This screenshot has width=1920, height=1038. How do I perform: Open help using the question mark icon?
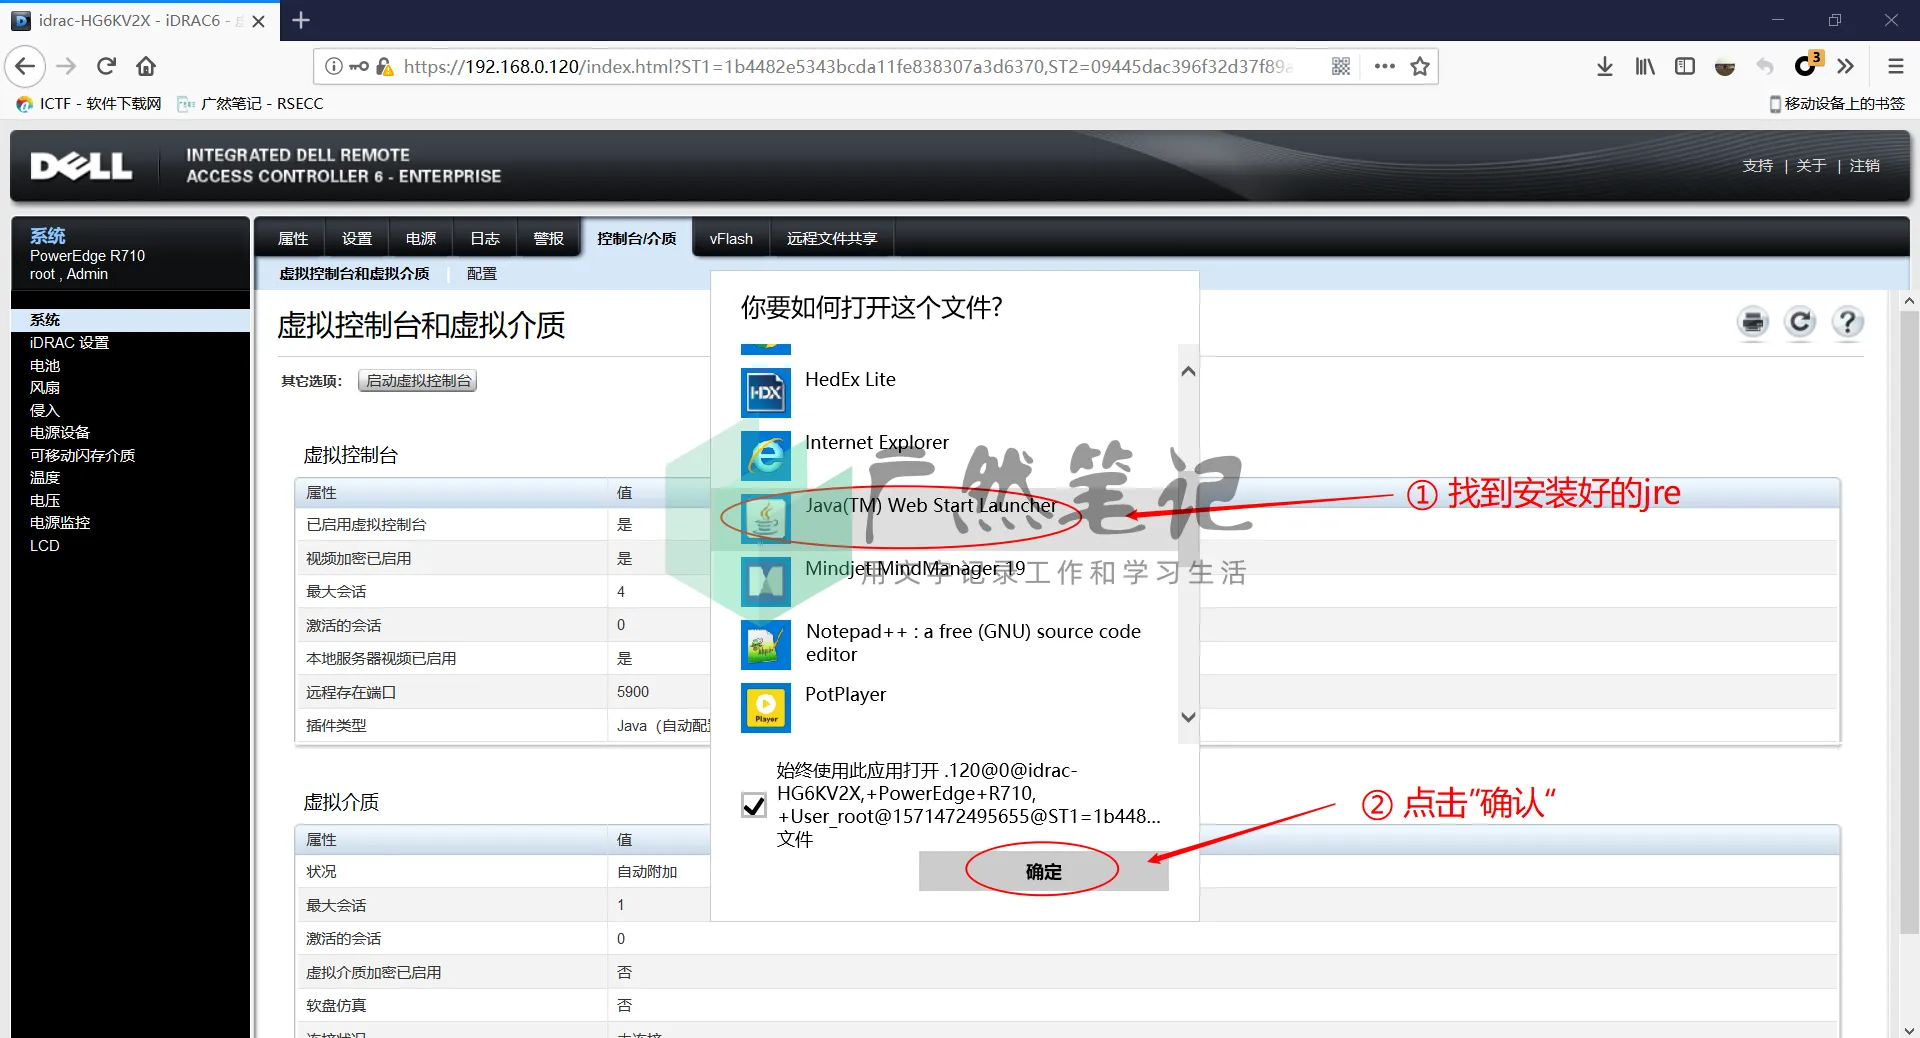(x=1848, y=322)
